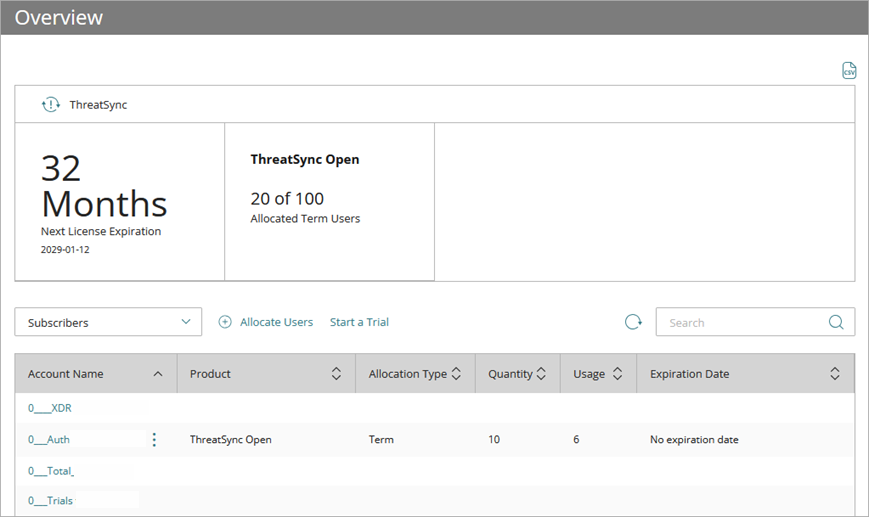Click the Usage column header label
Screen dimensions: 869x517
coord(589,374)
